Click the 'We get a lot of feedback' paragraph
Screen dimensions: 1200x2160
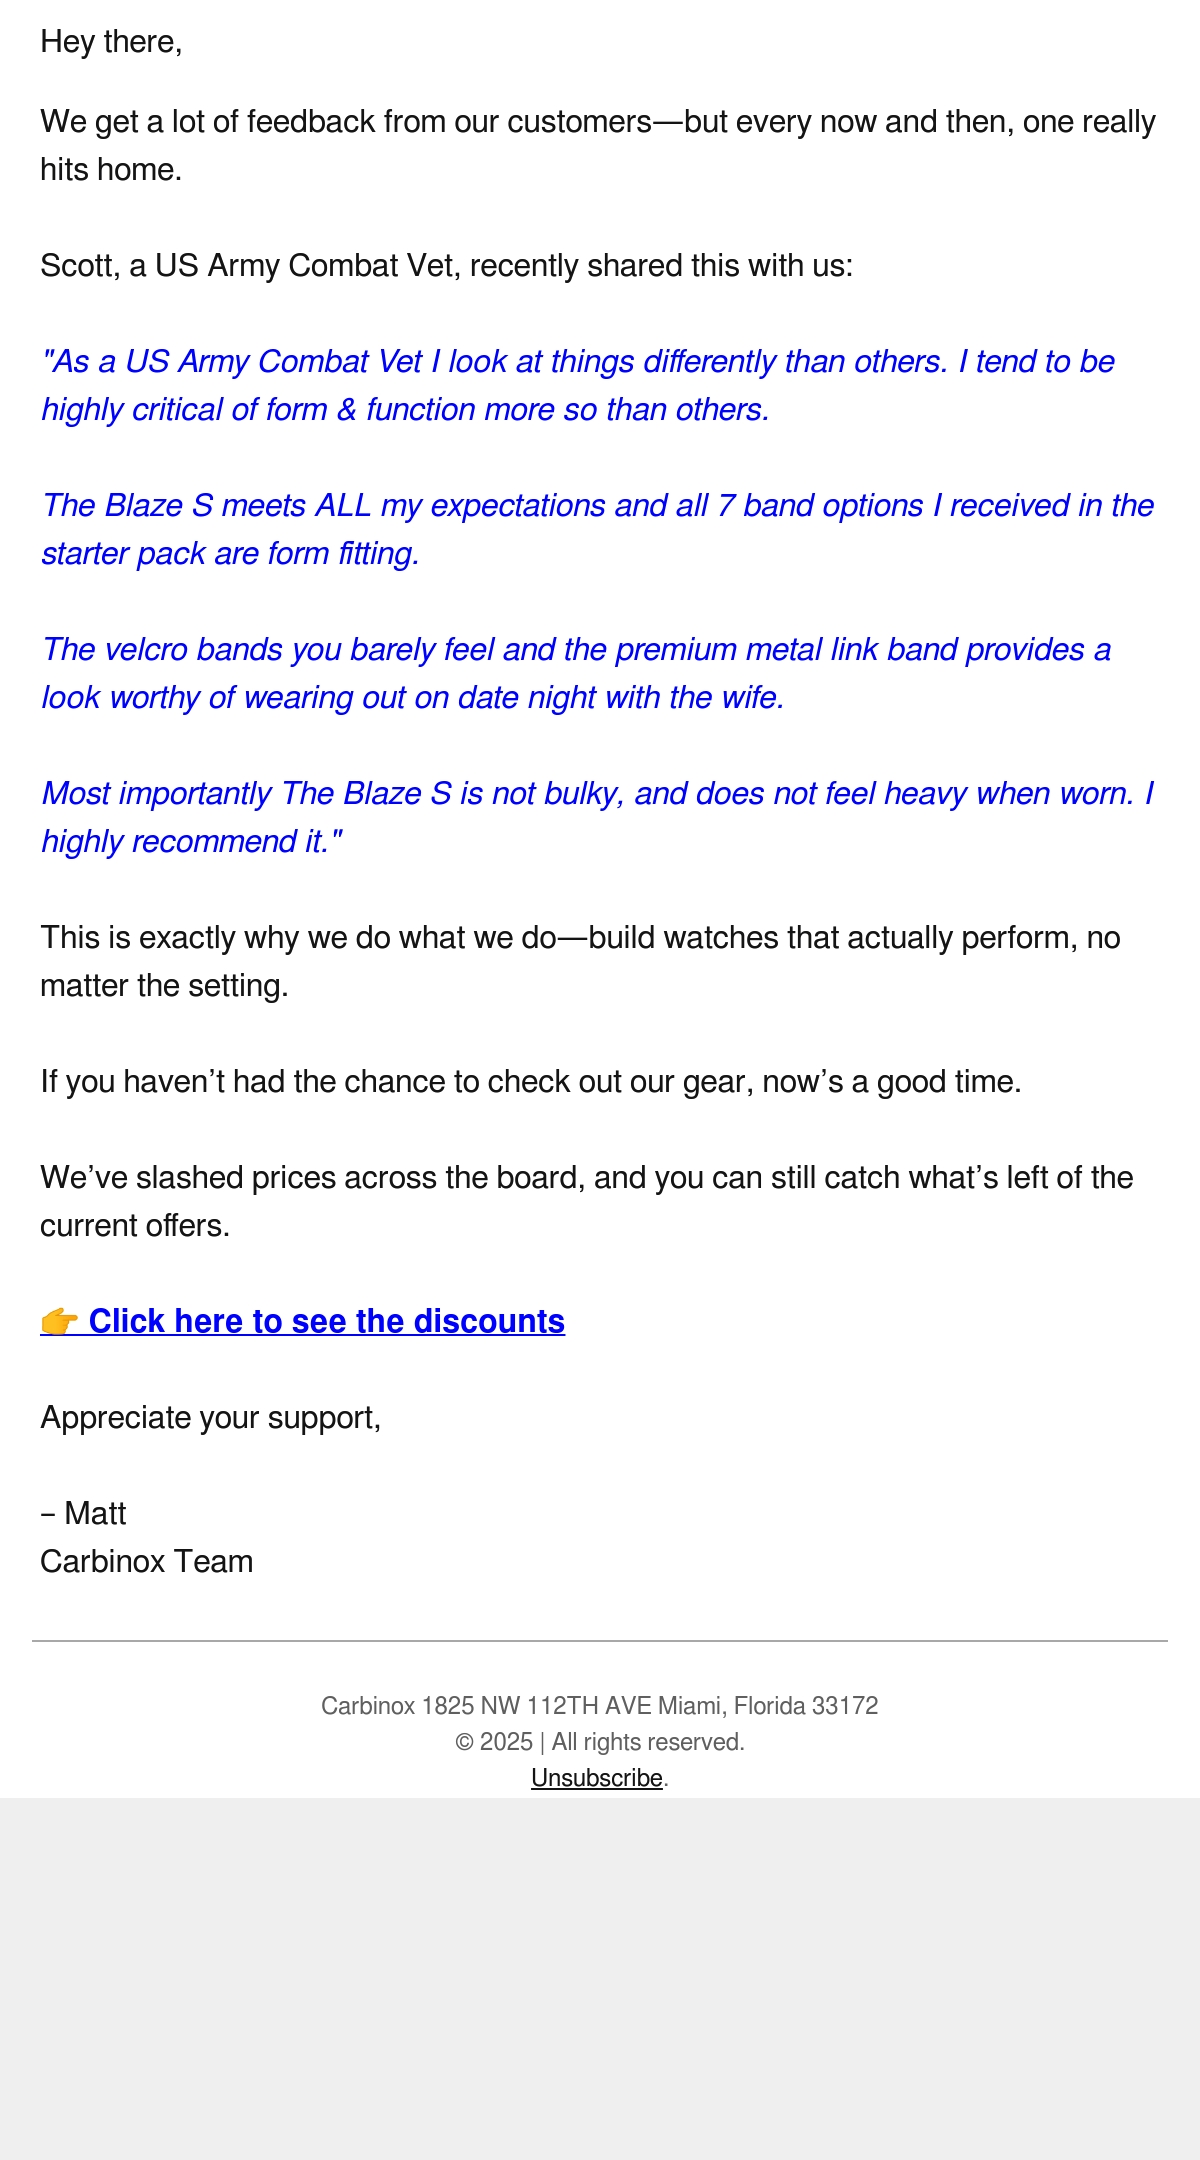598,145
